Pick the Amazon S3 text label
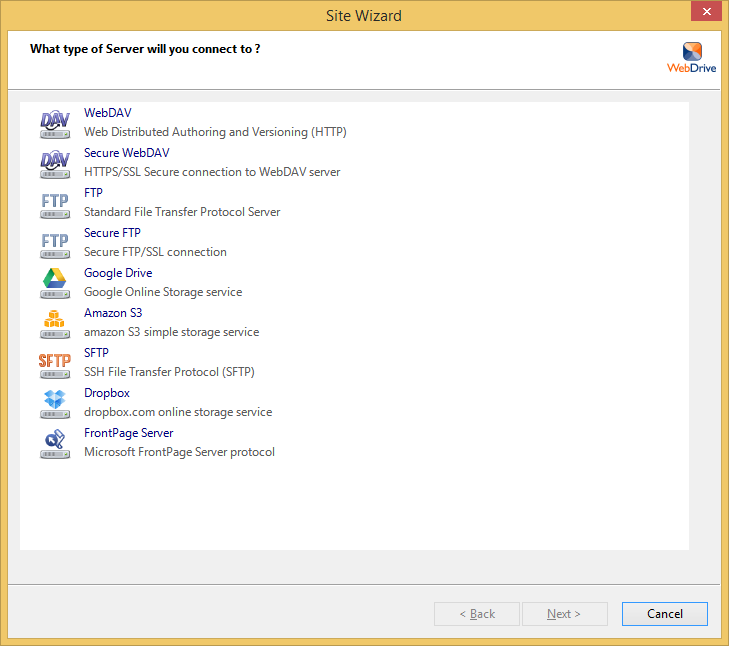Viewport: 729px width, 646px height. pos(113,313)
